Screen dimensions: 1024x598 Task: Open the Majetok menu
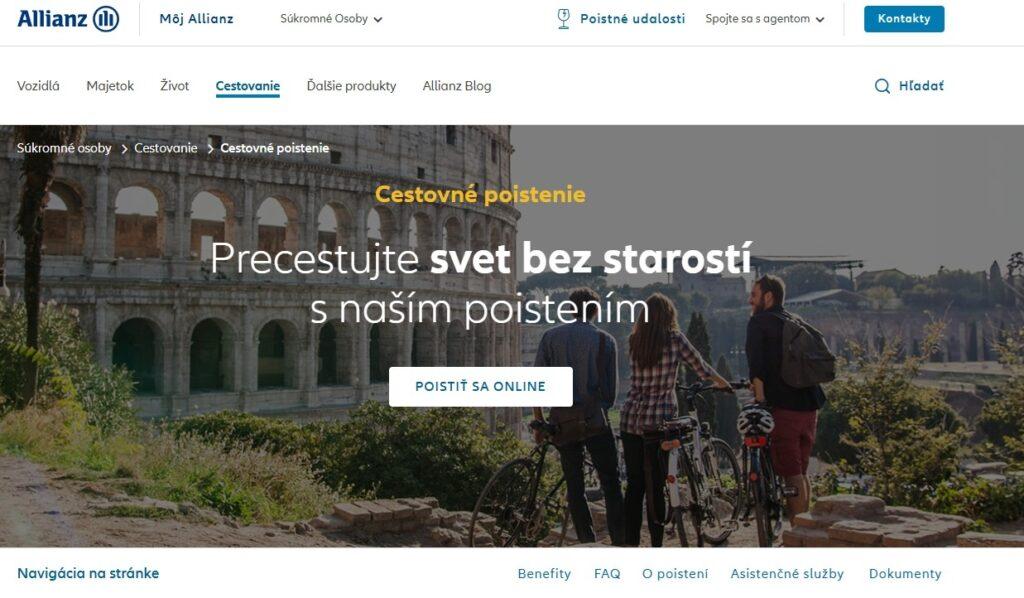110,86
